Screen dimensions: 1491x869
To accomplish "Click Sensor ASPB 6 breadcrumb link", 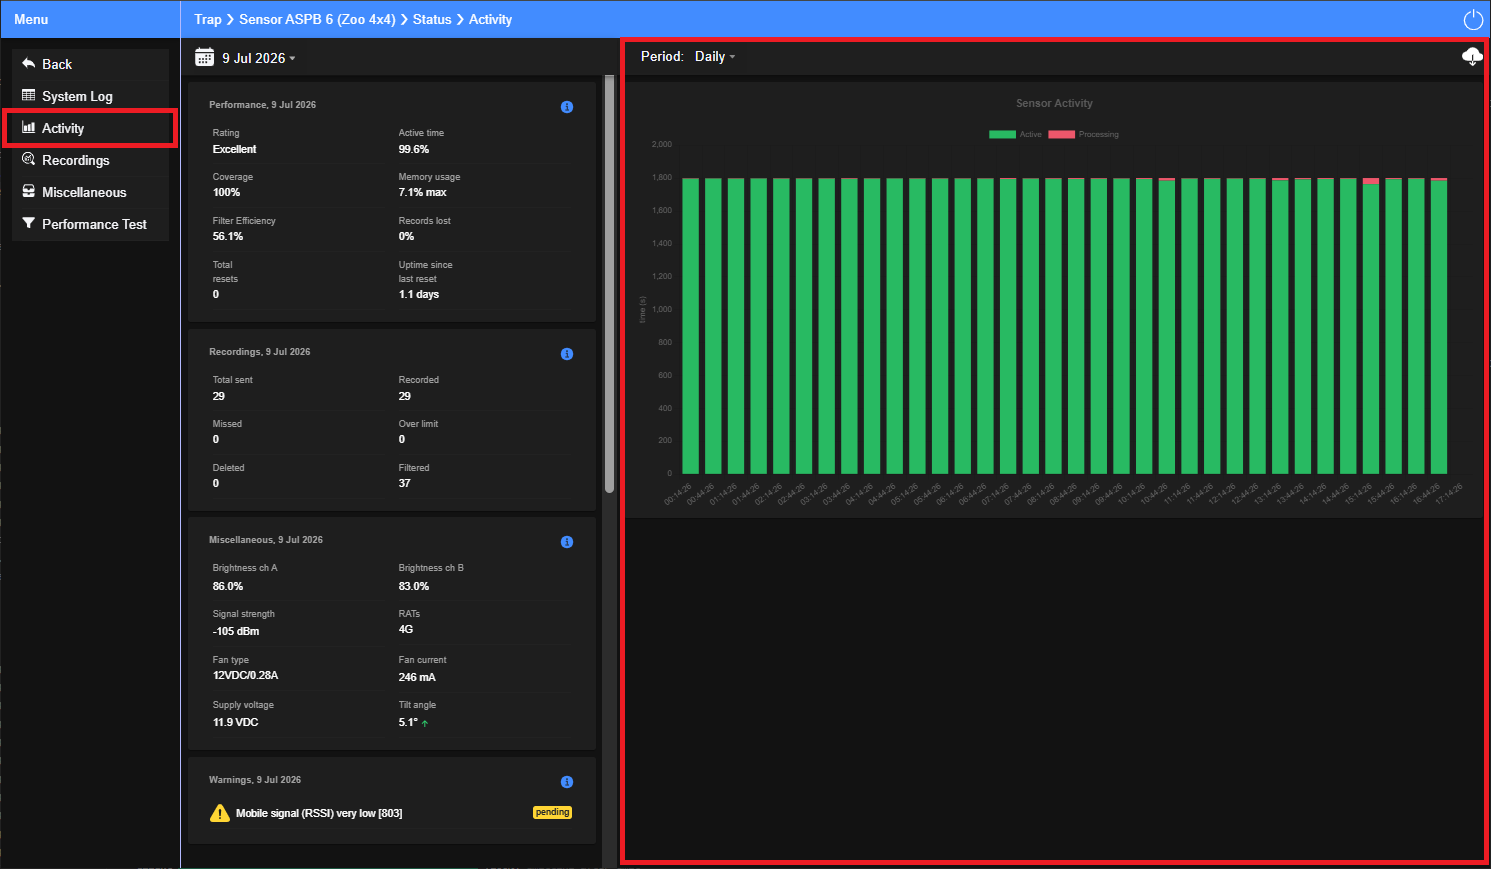I will tap(317, 19).
